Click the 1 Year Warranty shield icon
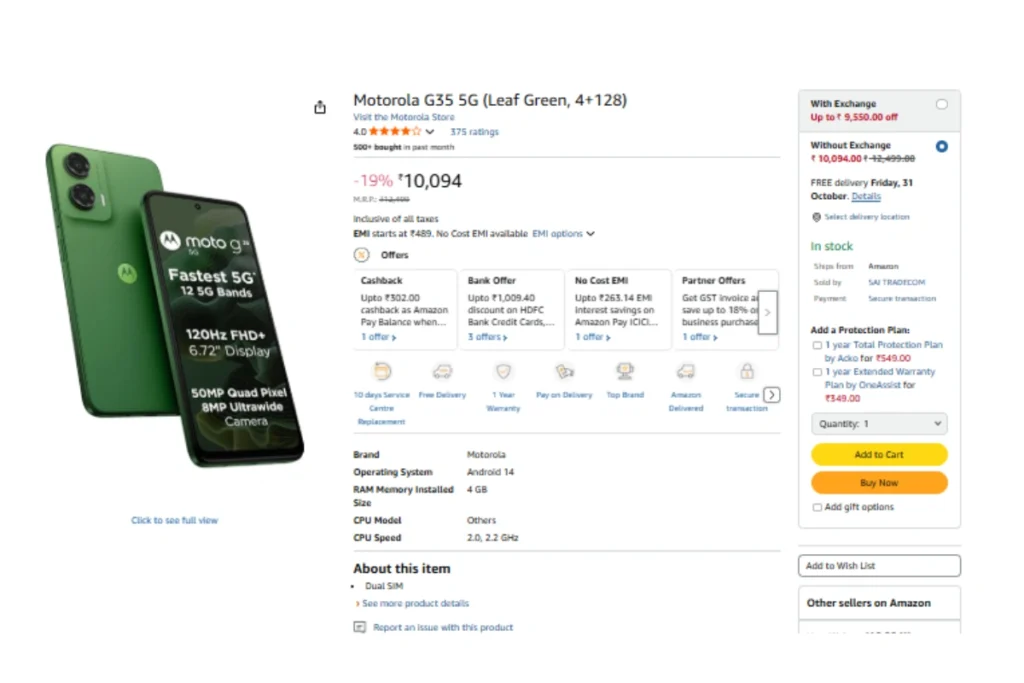The image size is (1024, 683). 504,372
